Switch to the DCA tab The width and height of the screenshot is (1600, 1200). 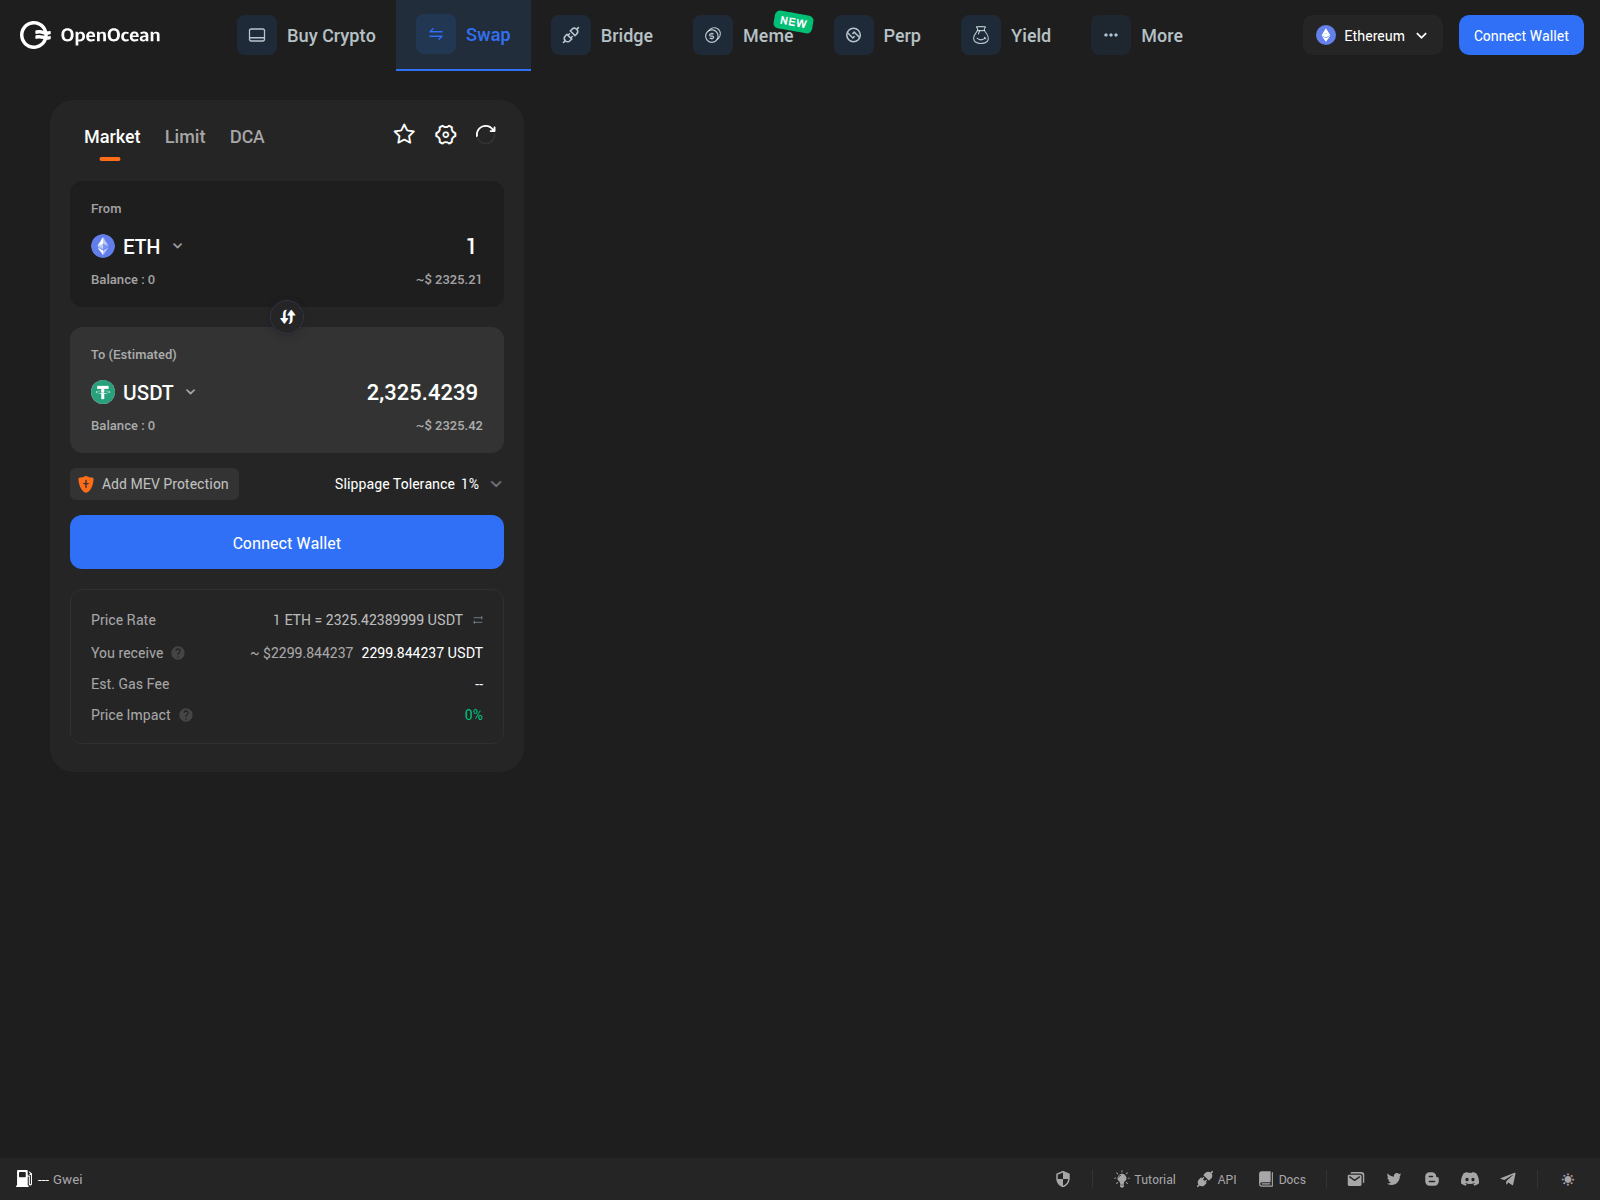coord(247,136)
